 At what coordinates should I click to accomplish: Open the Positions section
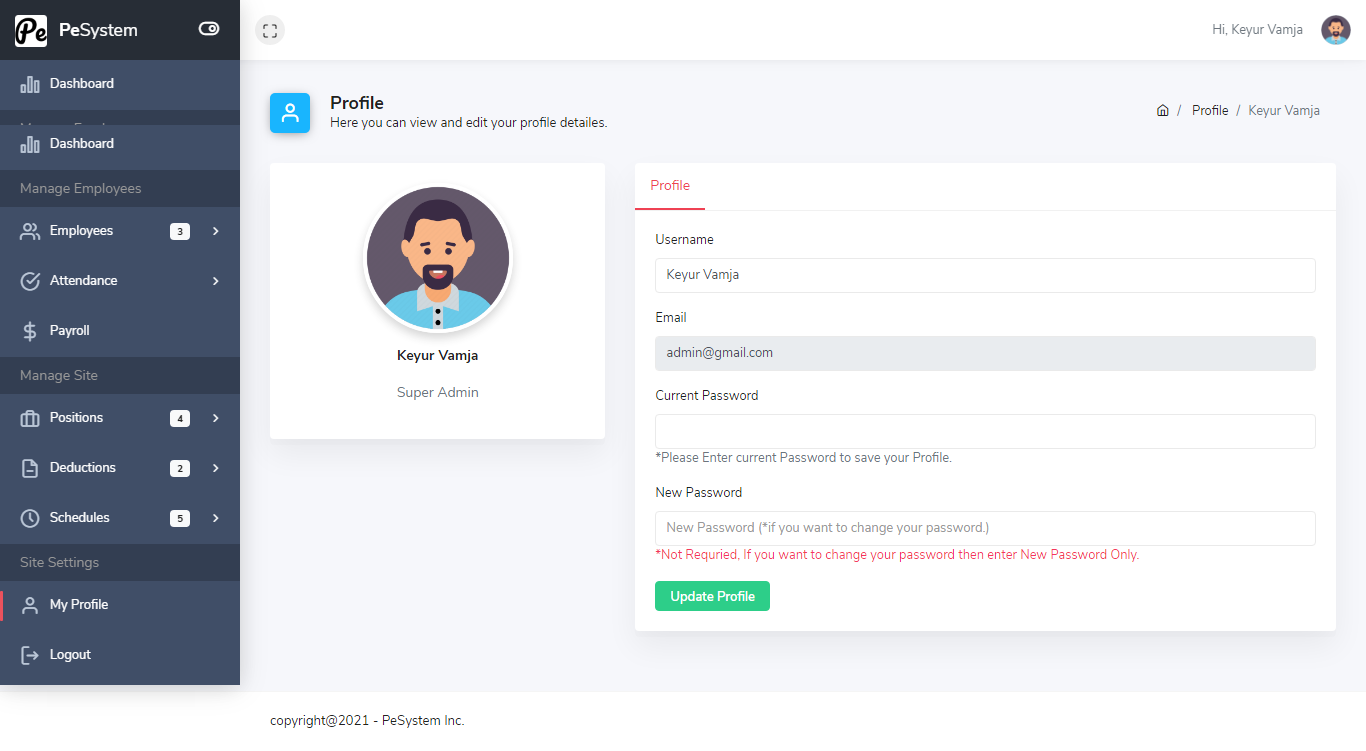pyautogui.click(x=76, y=417)
